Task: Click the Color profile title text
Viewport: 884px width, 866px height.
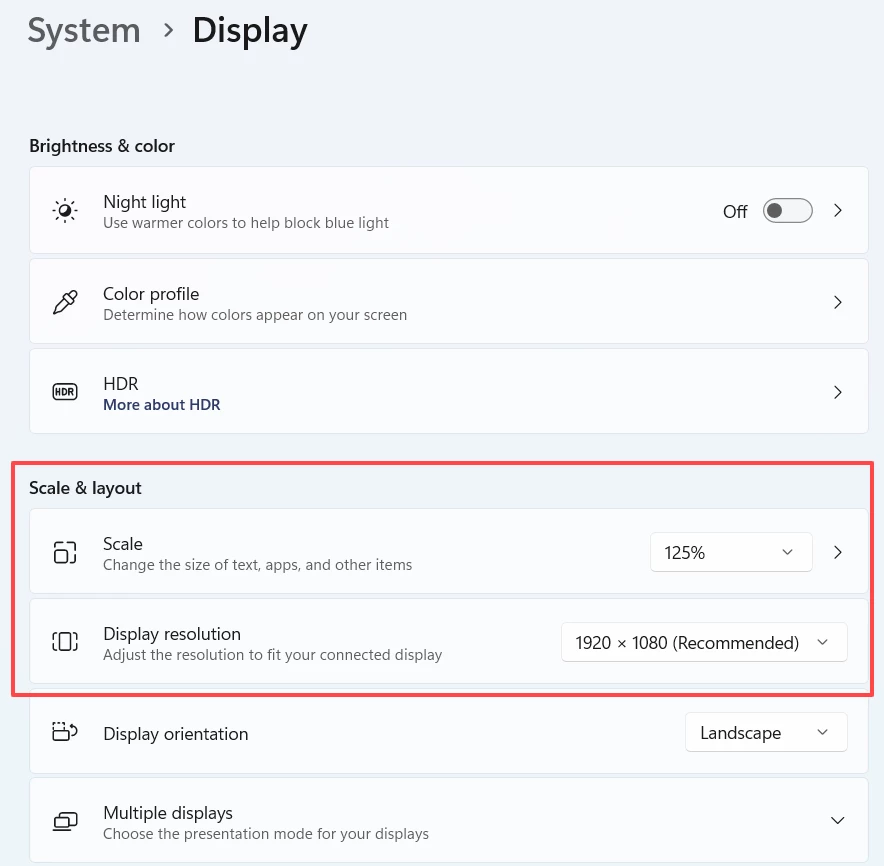Action: (x=151, y=294)
